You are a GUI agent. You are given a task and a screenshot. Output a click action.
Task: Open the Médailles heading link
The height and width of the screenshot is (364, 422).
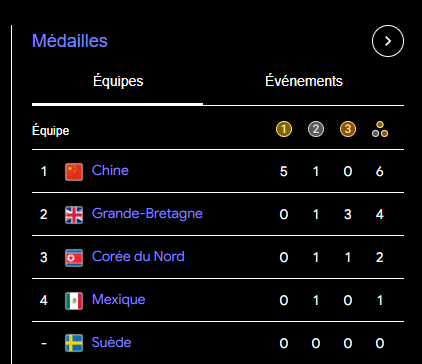click(x=70, y=41)
